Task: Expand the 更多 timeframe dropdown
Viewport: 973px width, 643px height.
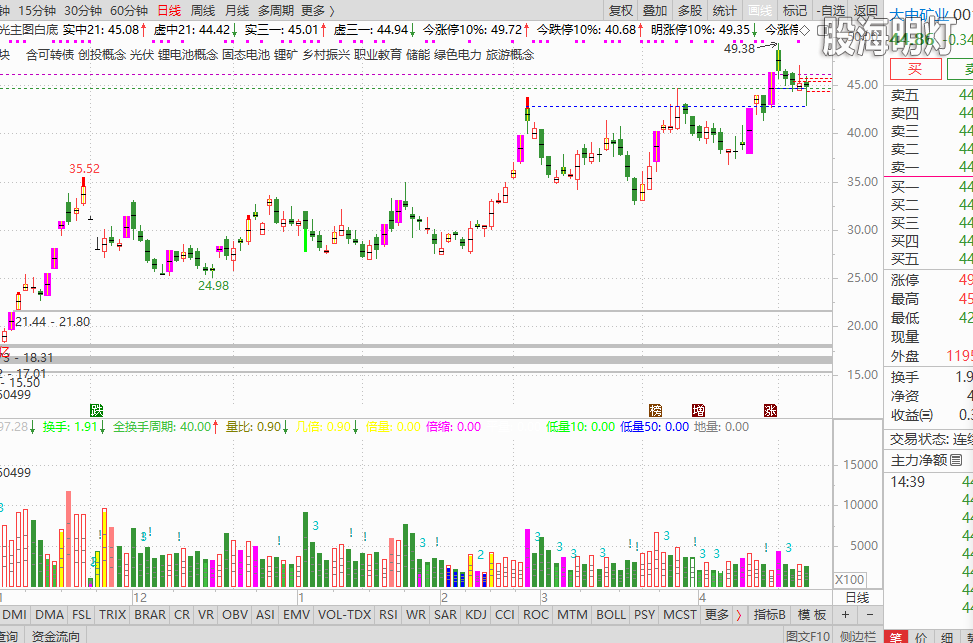Action: [x=317, y=10]
